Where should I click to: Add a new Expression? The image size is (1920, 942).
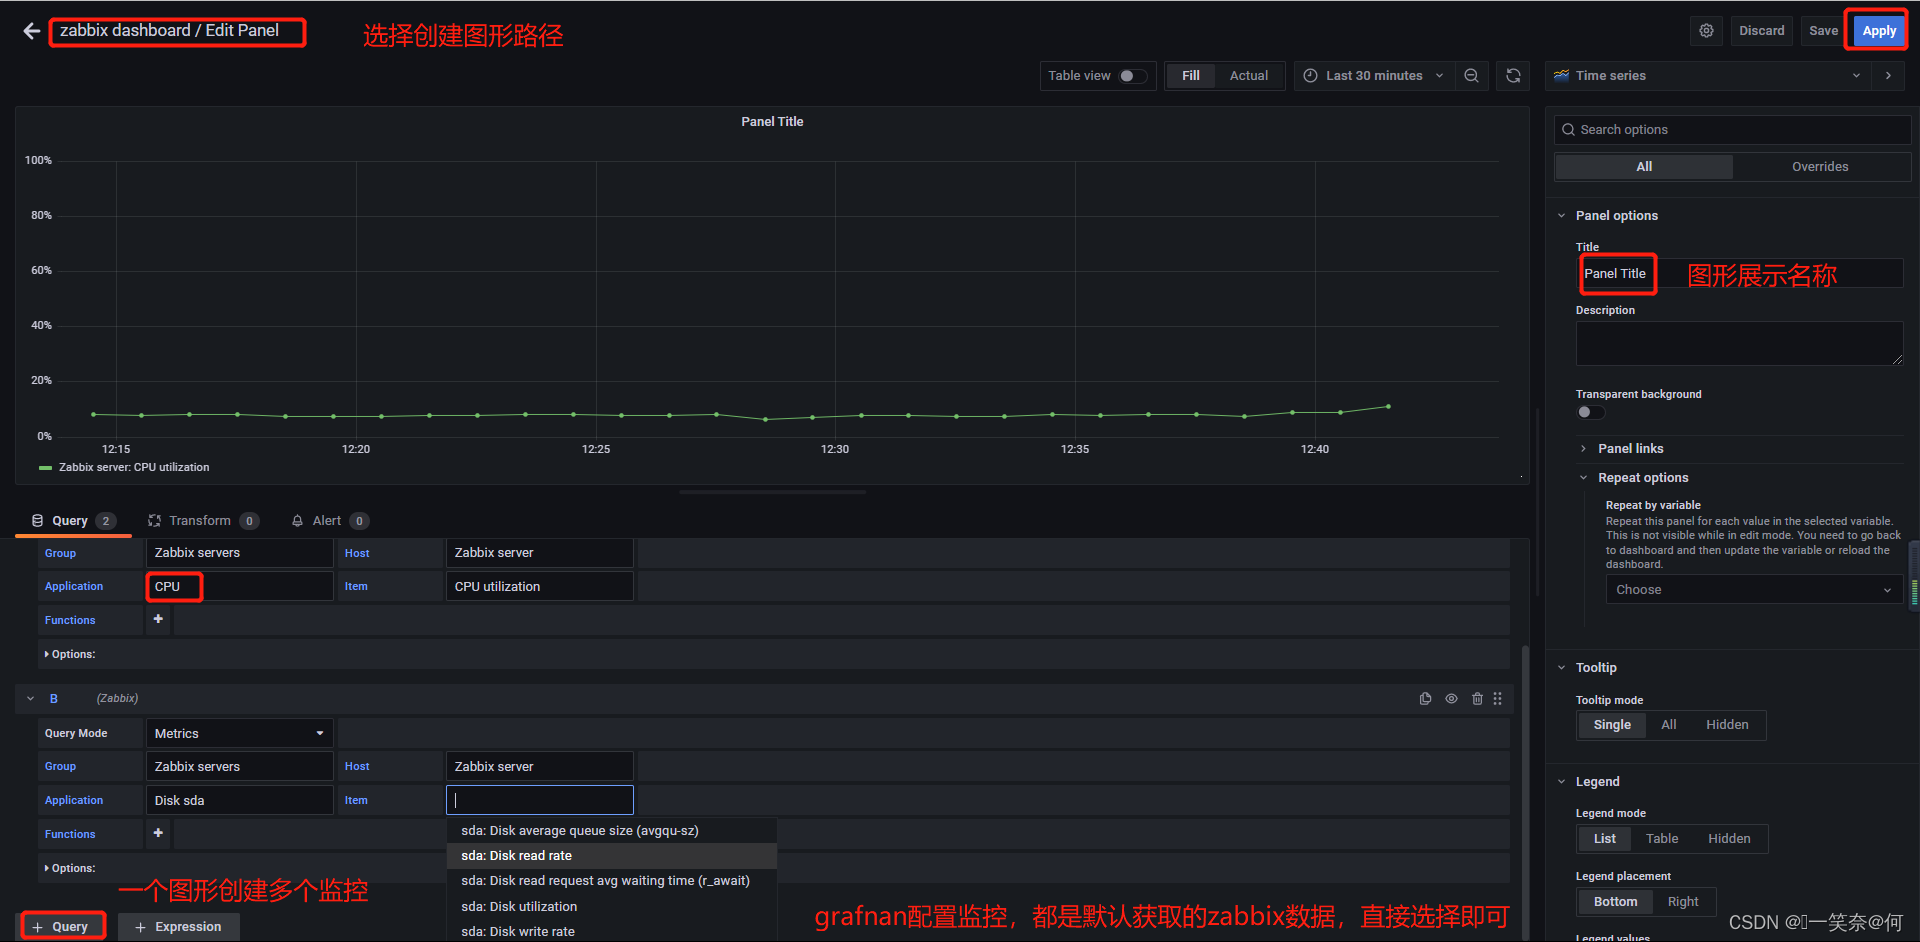tap(178, 927)
